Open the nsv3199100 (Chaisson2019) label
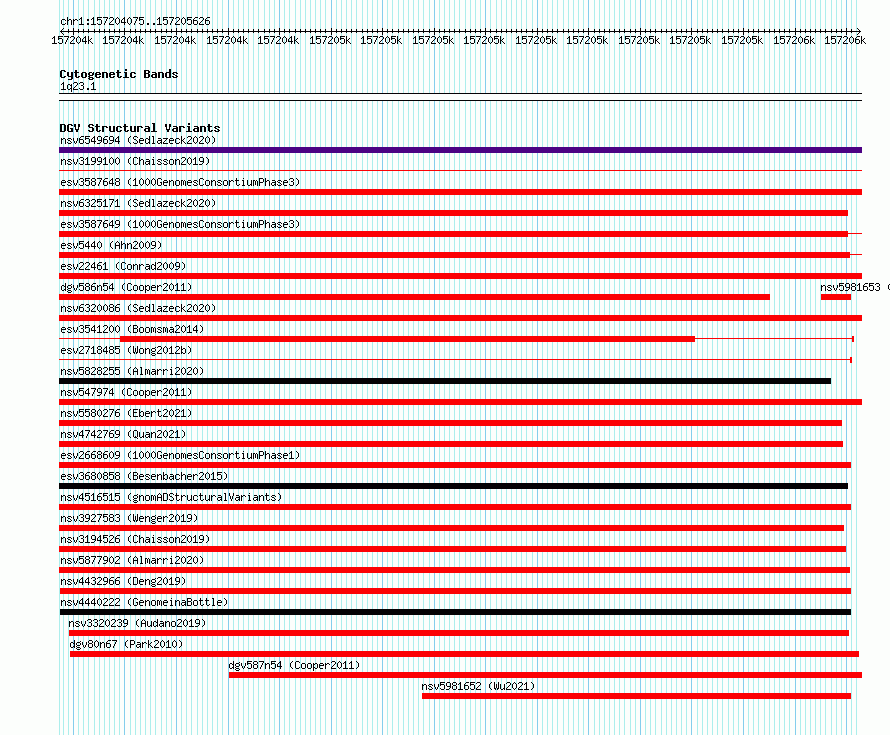Viewport: 890px width, 735px height. pyautogui.click(x=135, y=161)
